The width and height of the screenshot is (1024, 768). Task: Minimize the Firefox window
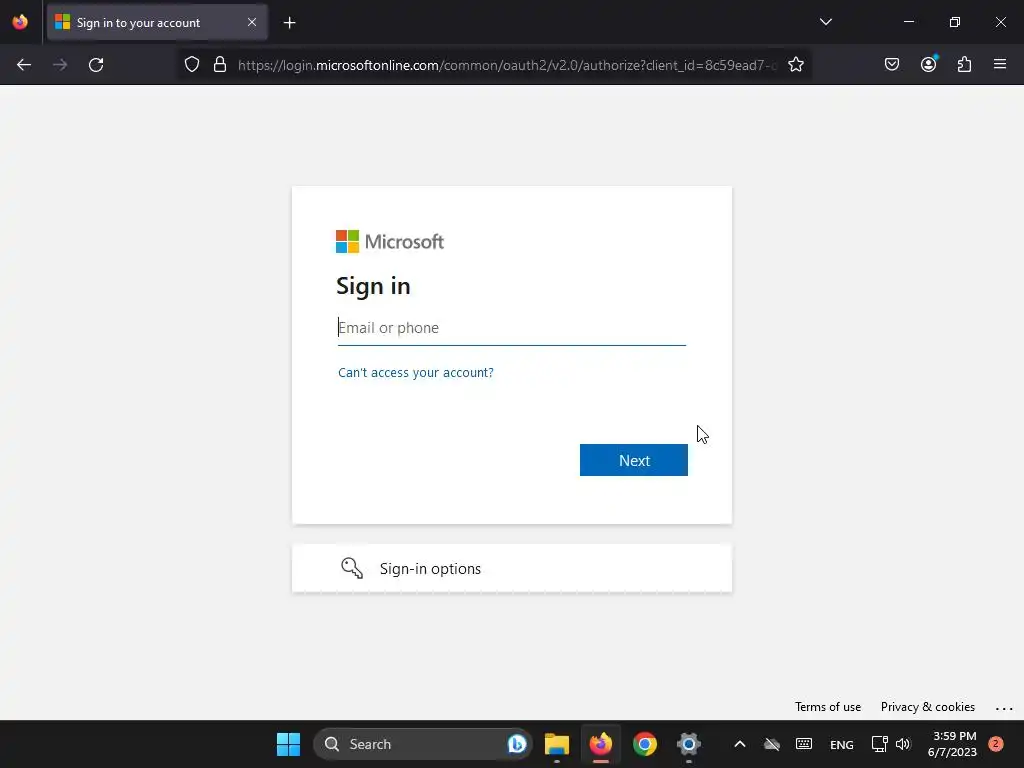point(908,22)
